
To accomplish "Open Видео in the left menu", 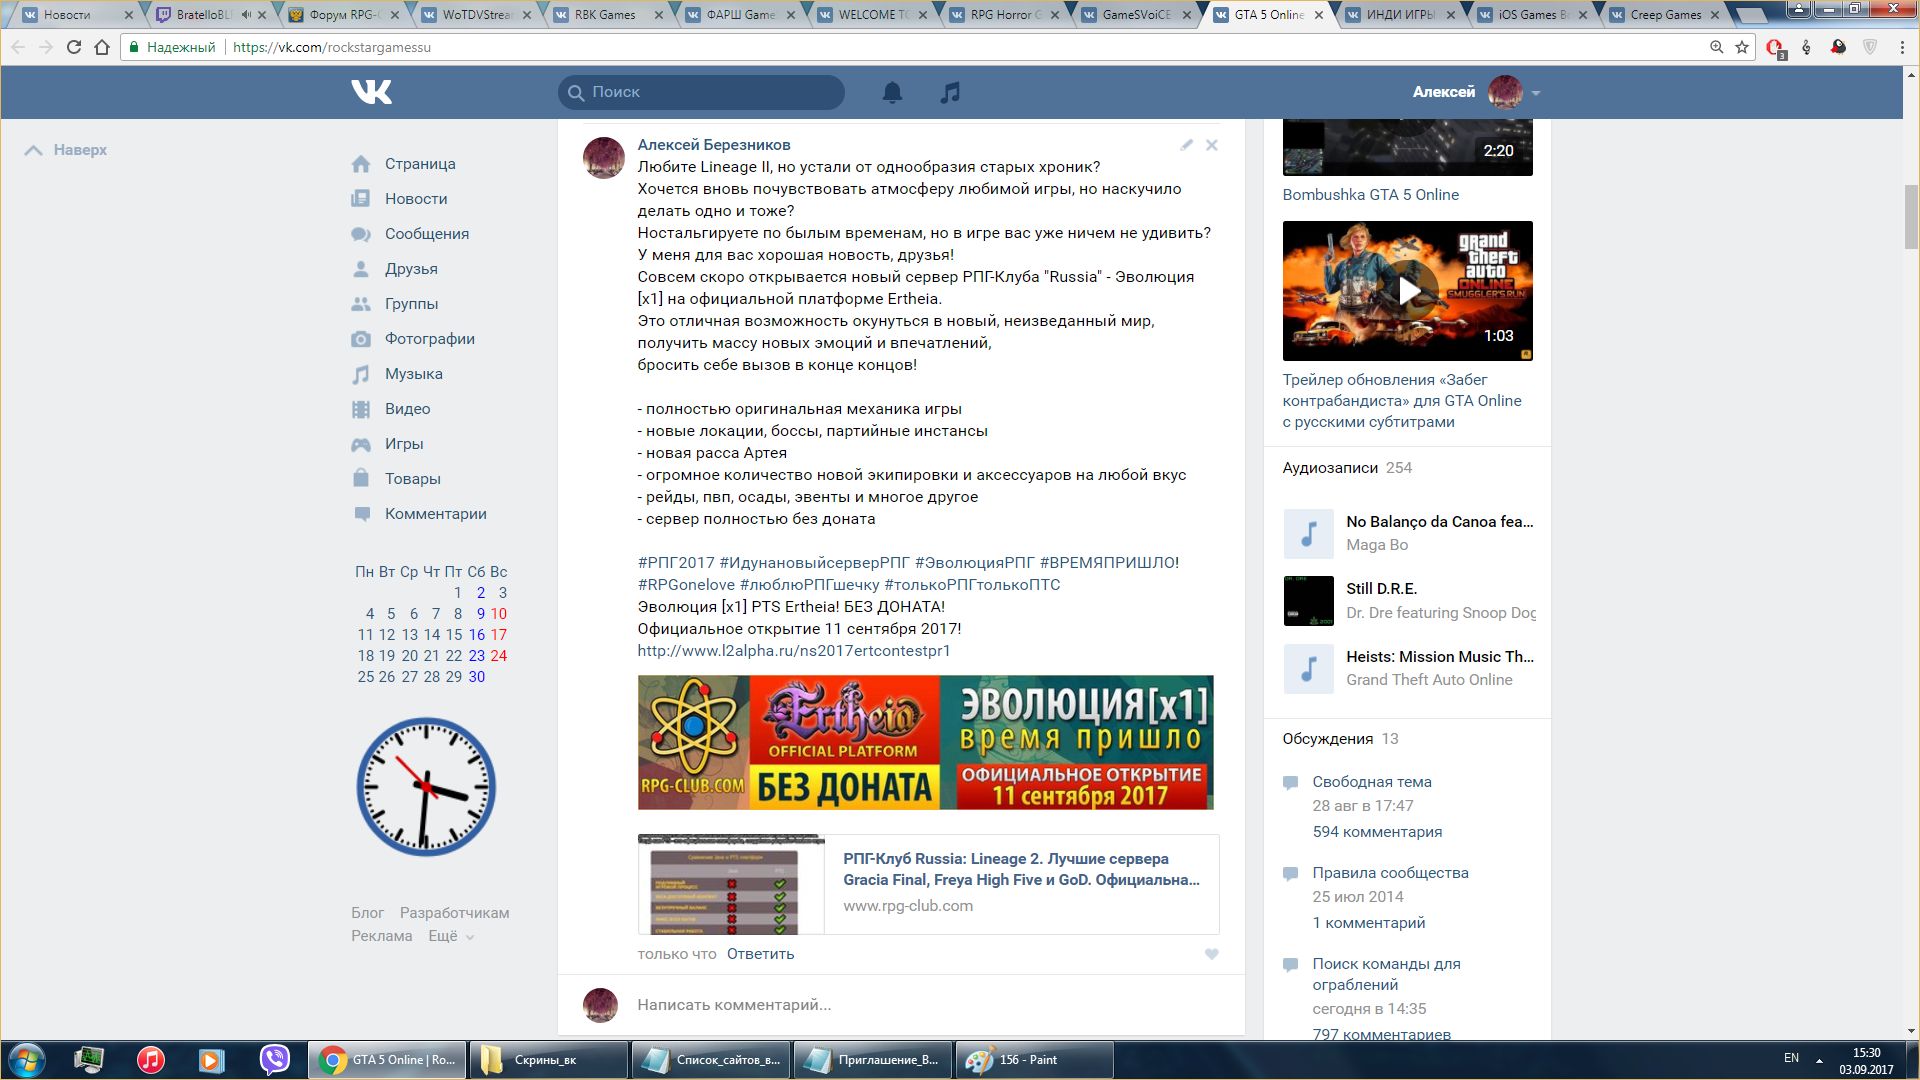I will pos(407,409).
